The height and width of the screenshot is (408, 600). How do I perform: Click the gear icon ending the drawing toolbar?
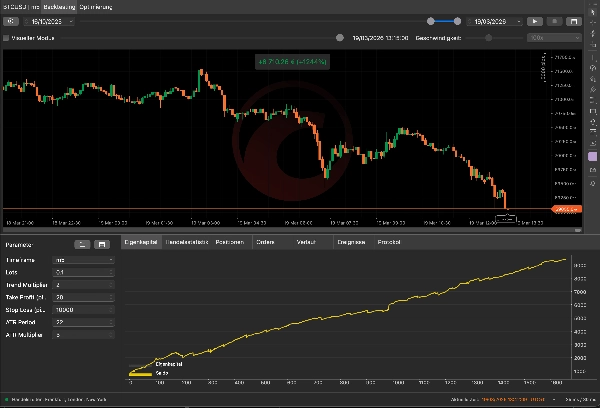[x=593, y=183]
